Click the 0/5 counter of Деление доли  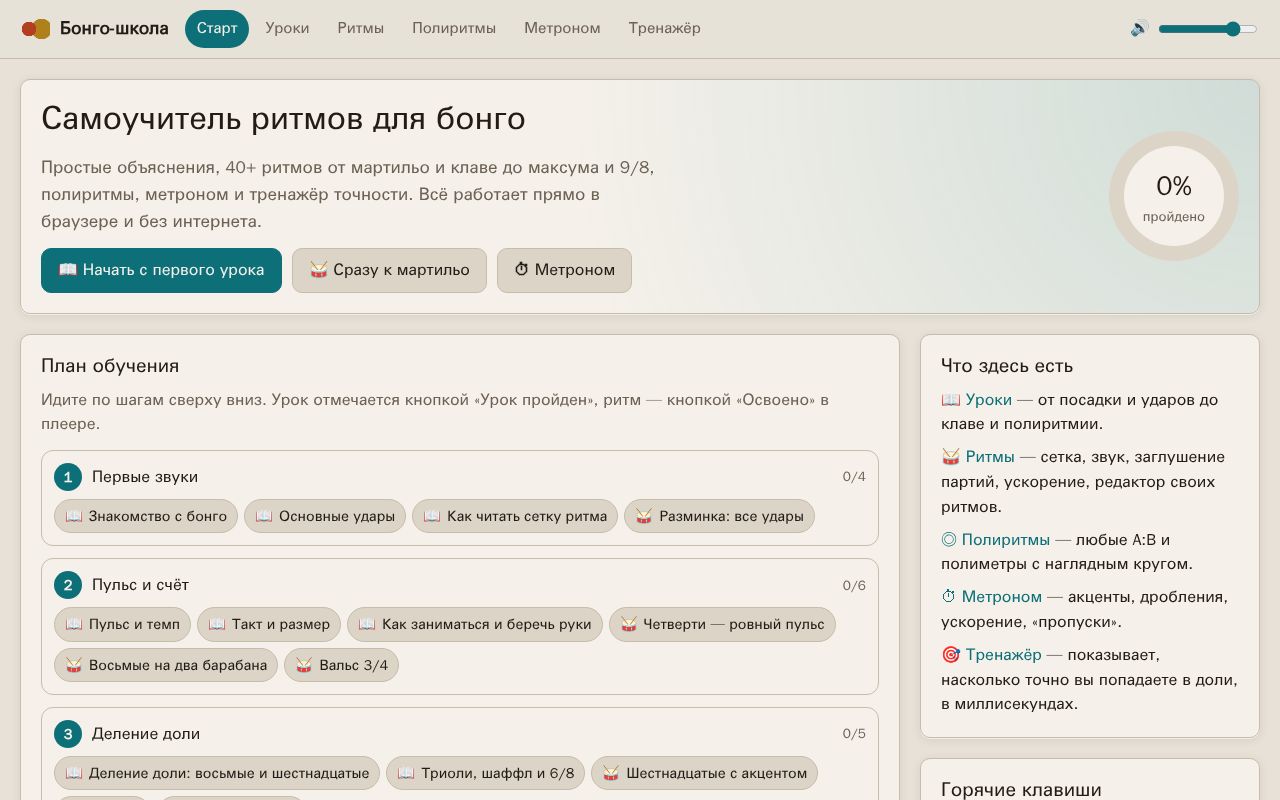click(854, 734)
